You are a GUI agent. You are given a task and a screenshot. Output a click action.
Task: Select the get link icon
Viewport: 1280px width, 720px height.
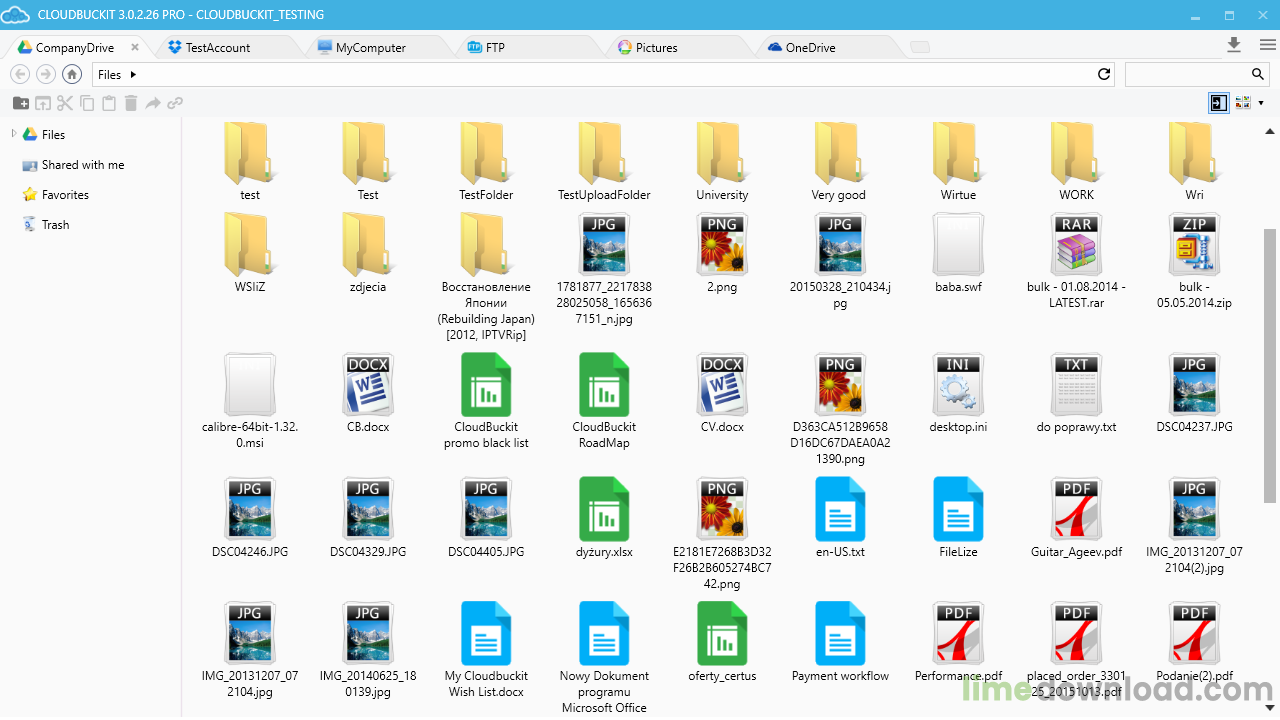pos(175,102)
